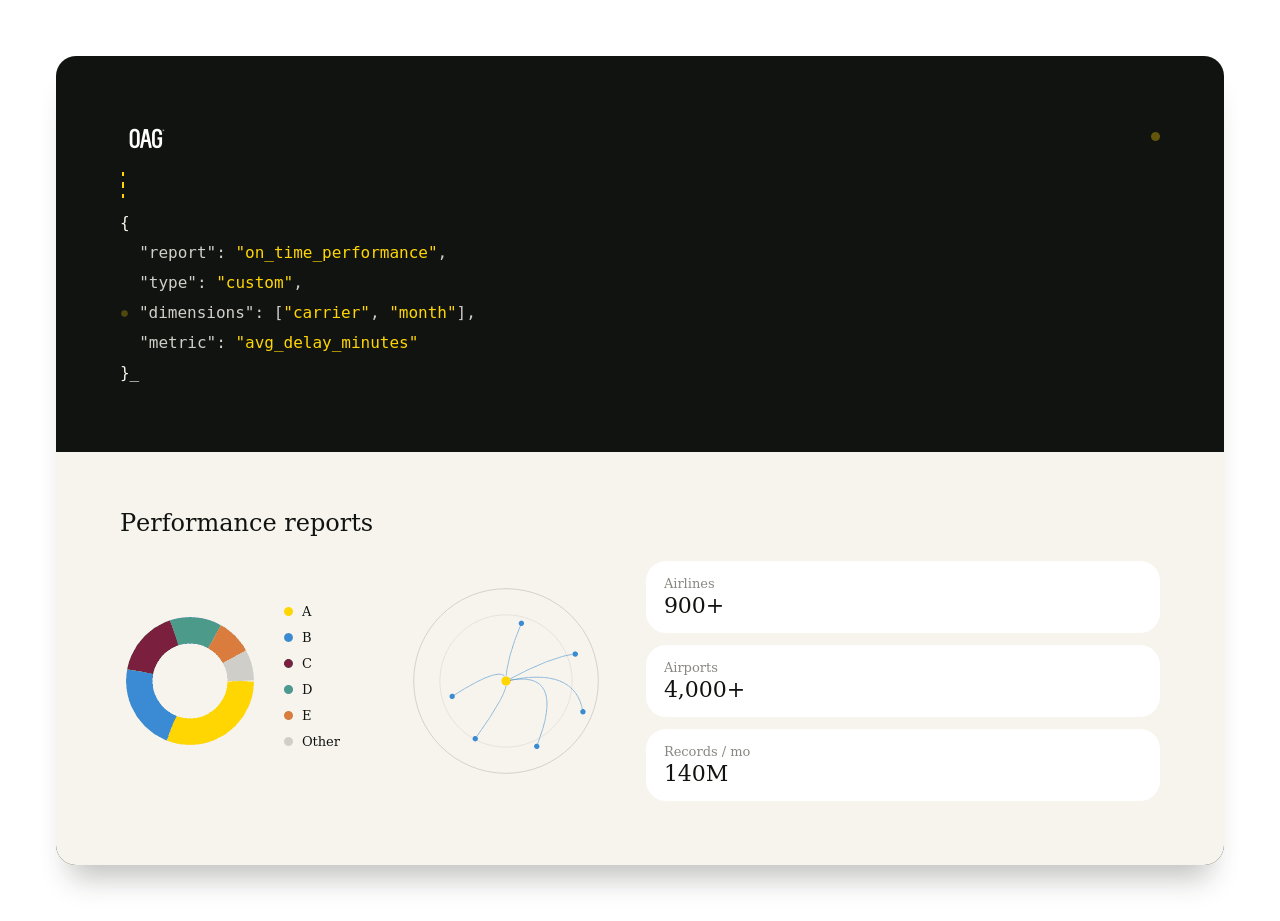Click the OAG logo

[146, 139]
